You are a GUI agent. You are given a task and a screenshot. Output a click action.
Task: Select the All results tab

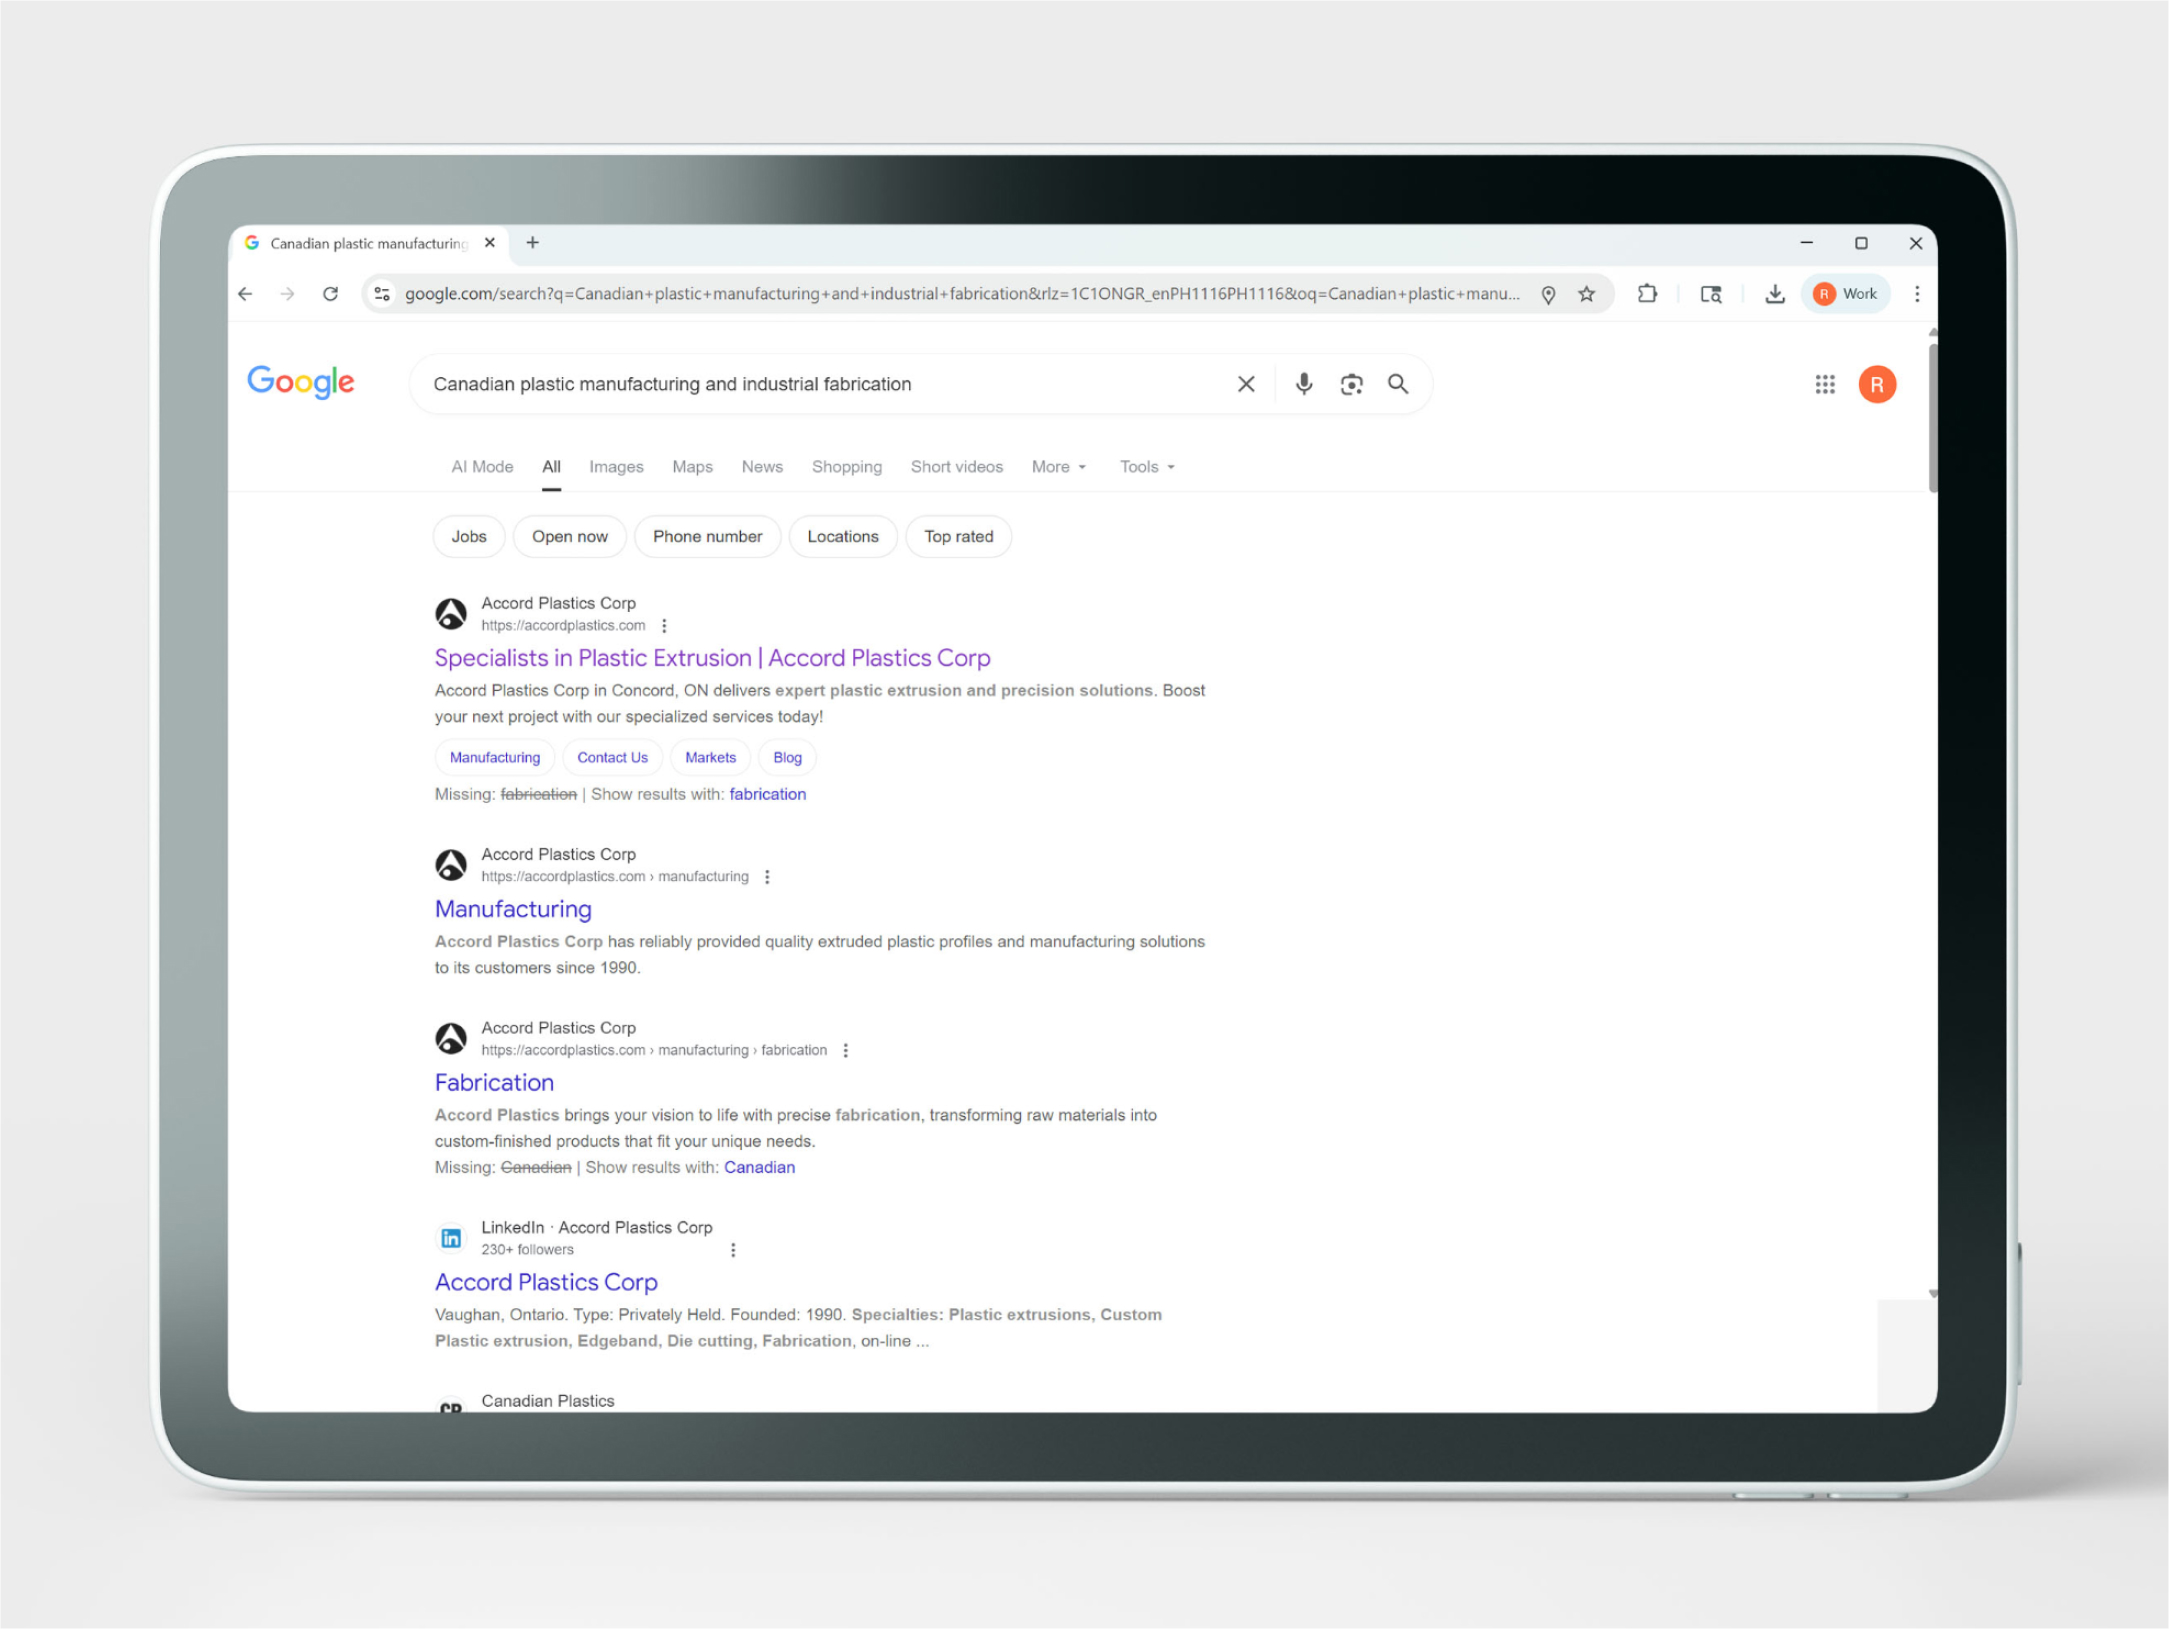pos(551,467)
